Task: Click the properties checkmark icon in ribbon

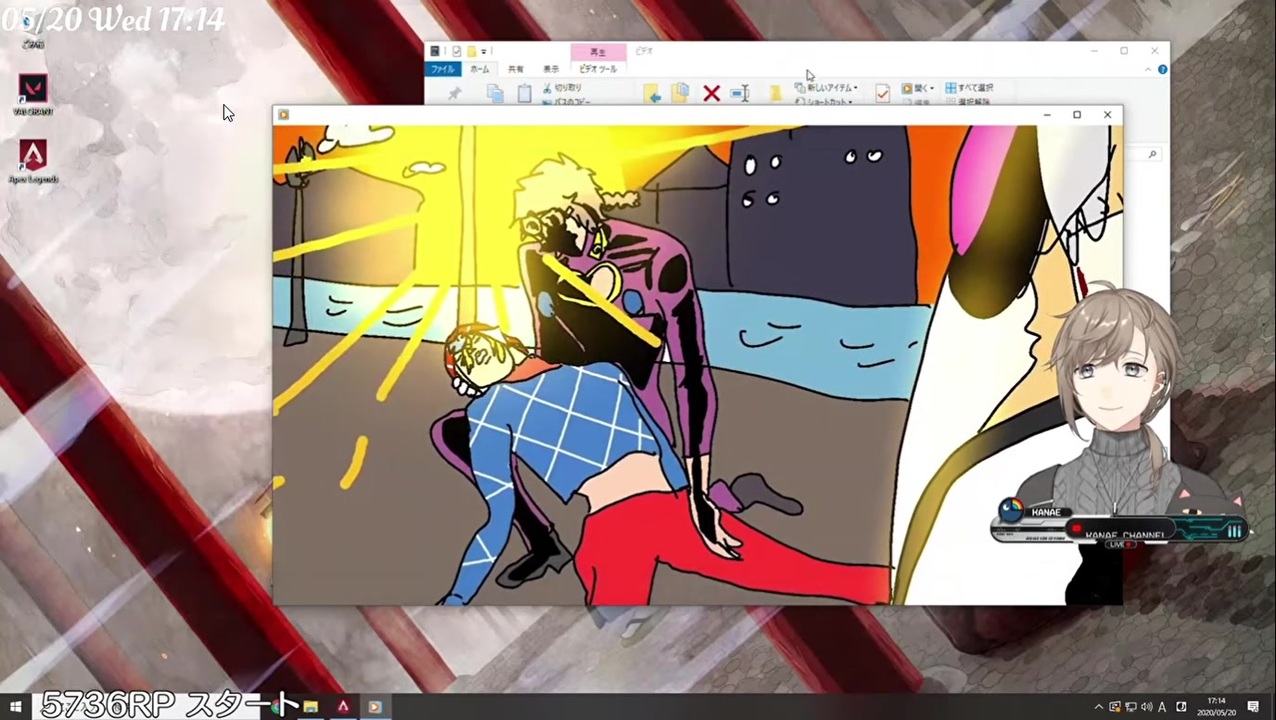Action: (x=882, y=93)
